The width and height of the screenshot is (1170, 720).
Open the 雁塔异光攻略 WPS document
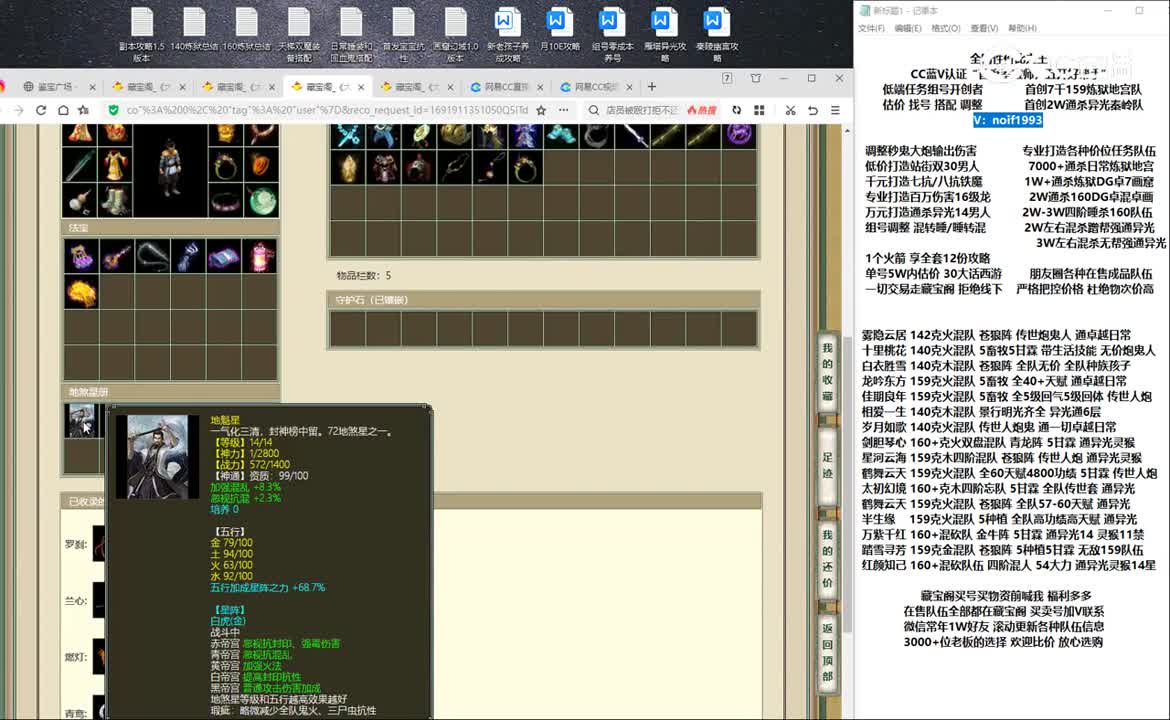pos(664,34)
